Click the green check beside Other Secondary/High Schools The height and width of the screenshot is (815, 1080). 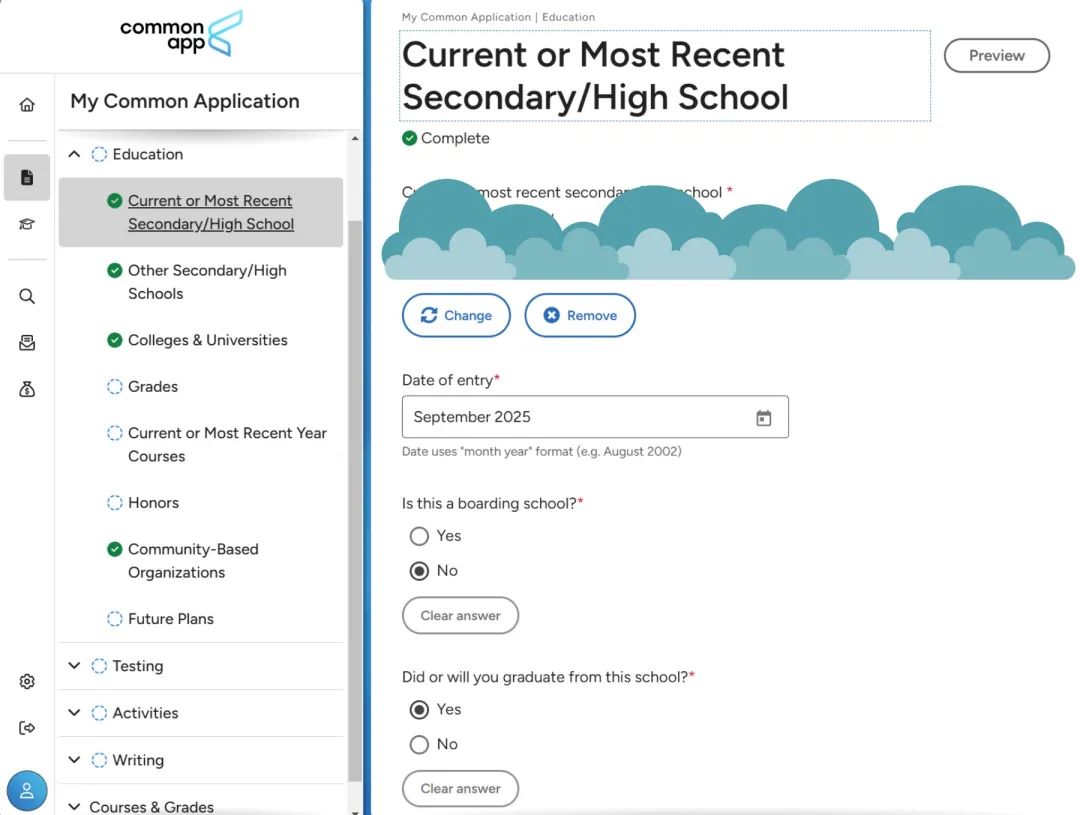click(114, 271)
